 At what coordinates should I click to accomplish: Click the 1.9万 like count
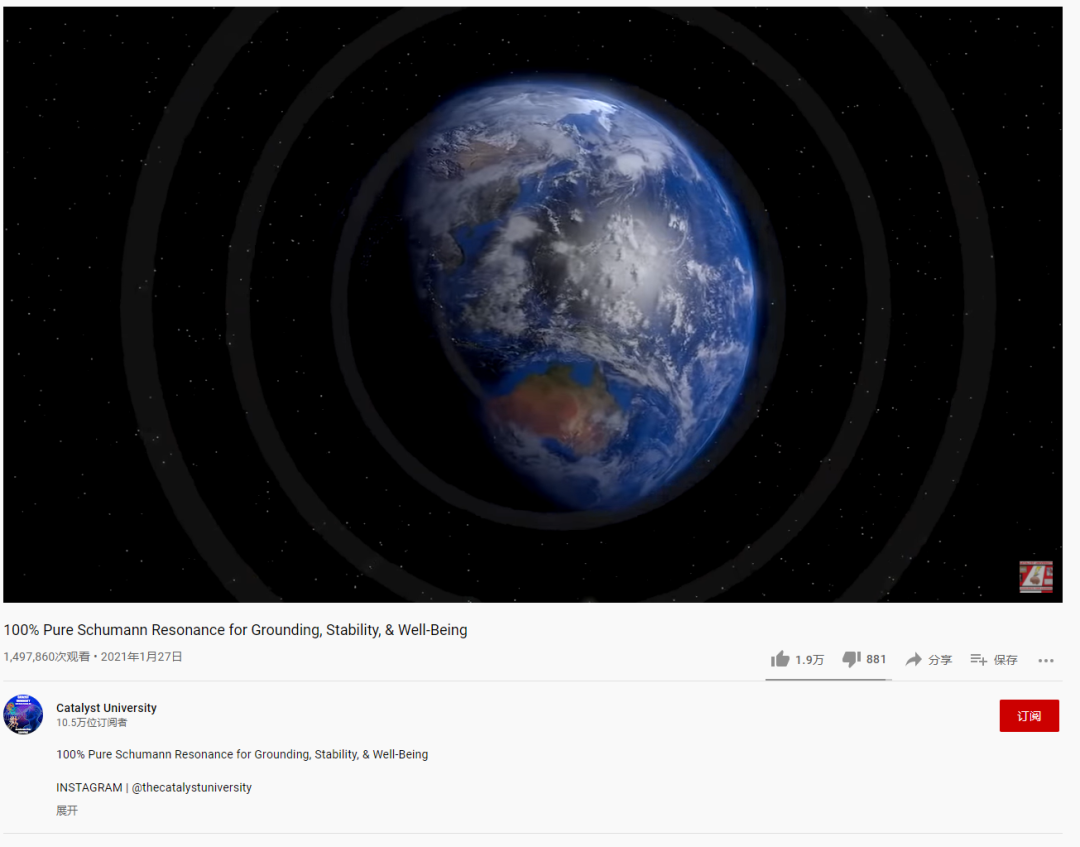[x=809, y=660]
